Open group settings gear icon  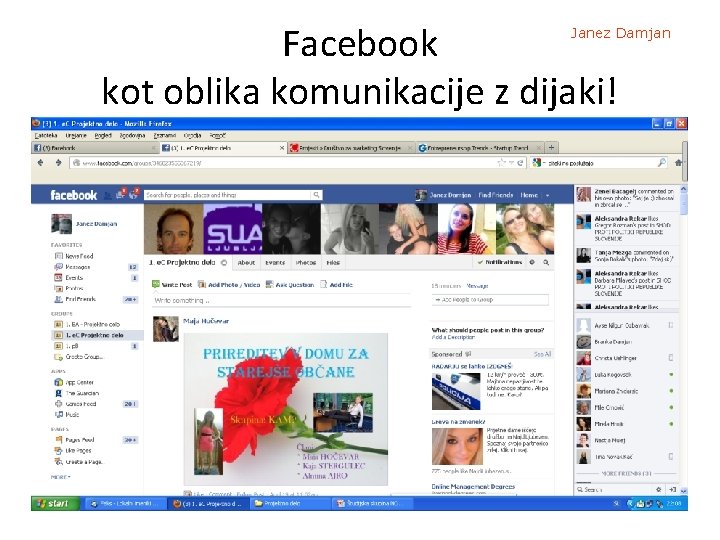point(532,262)
